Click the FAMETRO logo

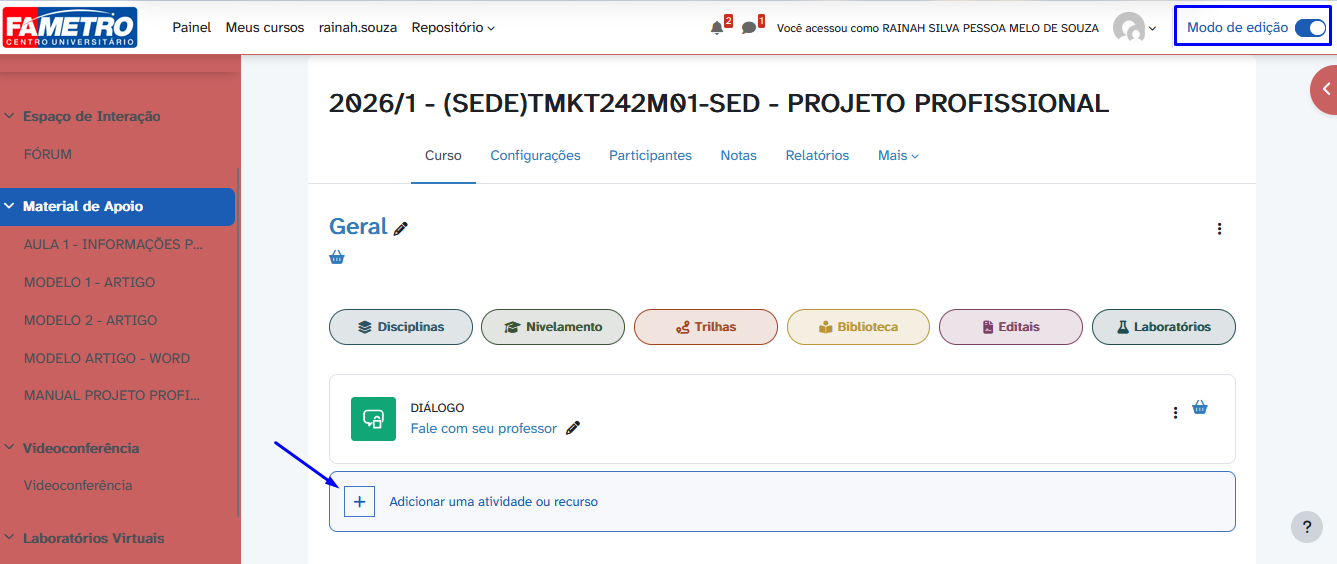70,28
